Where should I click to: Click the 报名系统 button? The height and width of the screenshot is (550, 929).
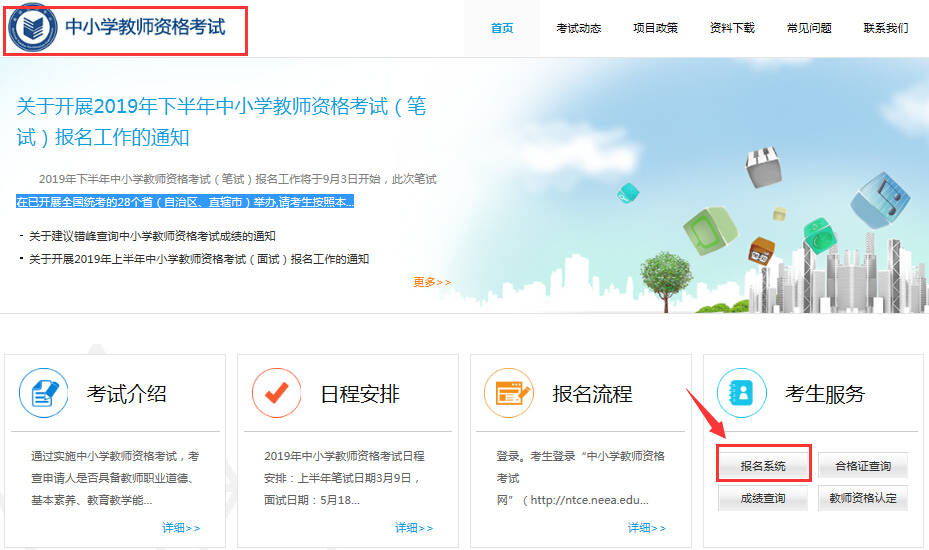pyautogui.click(x=763, y=465)
